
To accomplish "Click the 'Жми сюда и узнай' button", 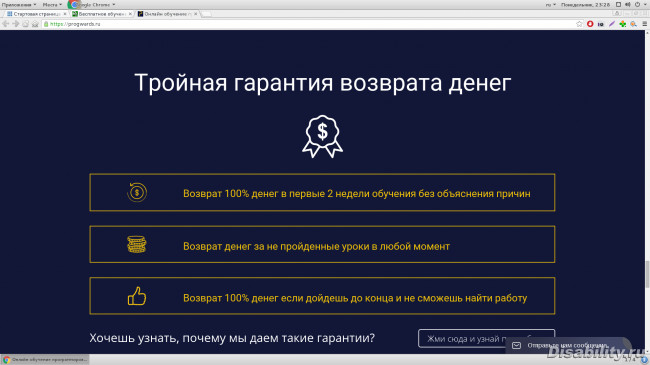I will [486, 338].
